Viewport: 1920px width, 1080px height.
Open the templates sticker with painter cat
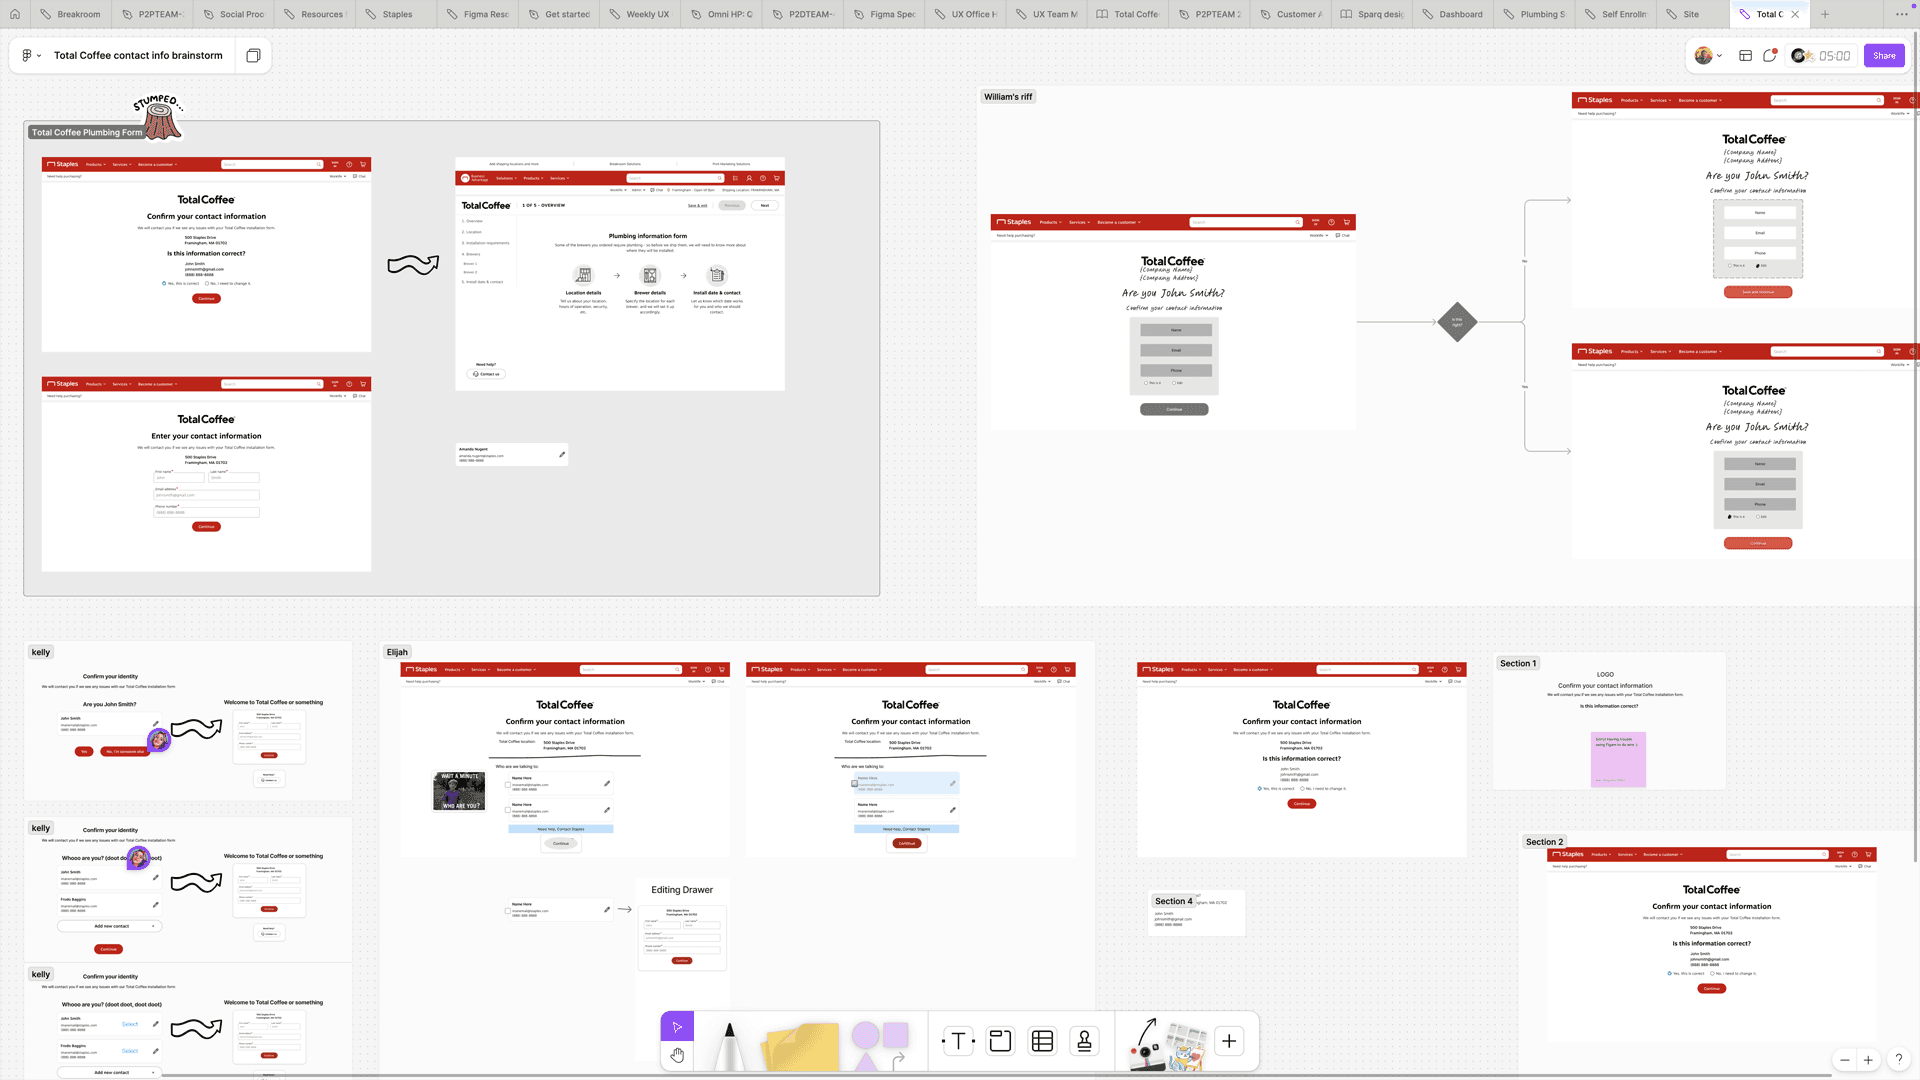(1187, 1048)
